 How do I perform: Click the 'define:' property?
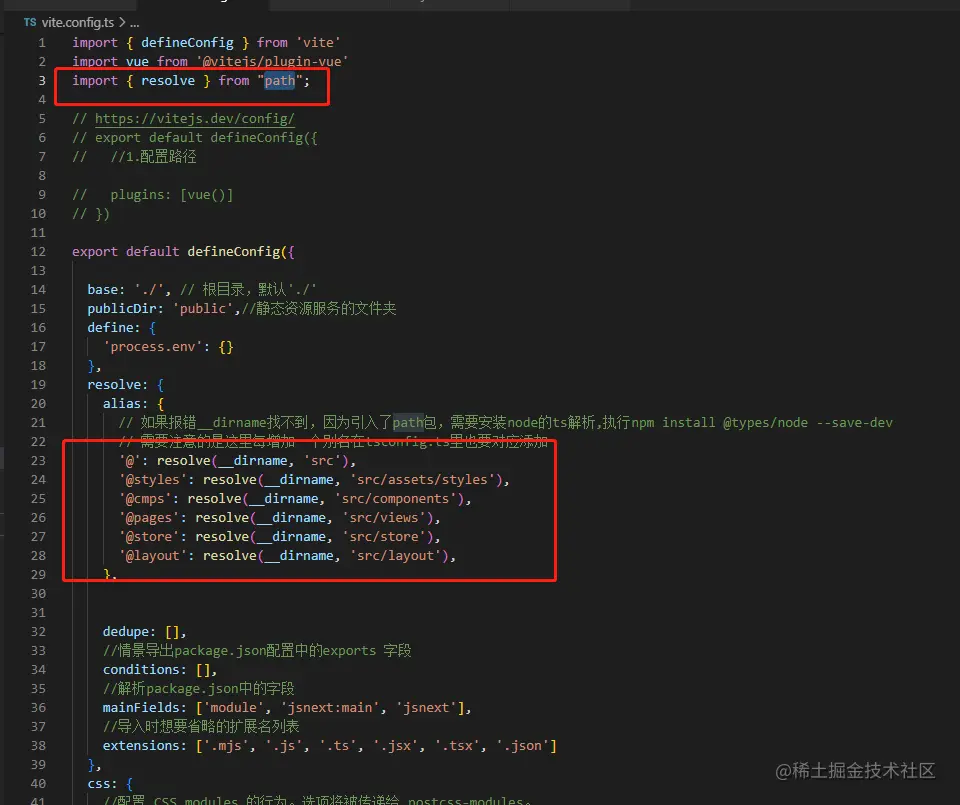114,328
